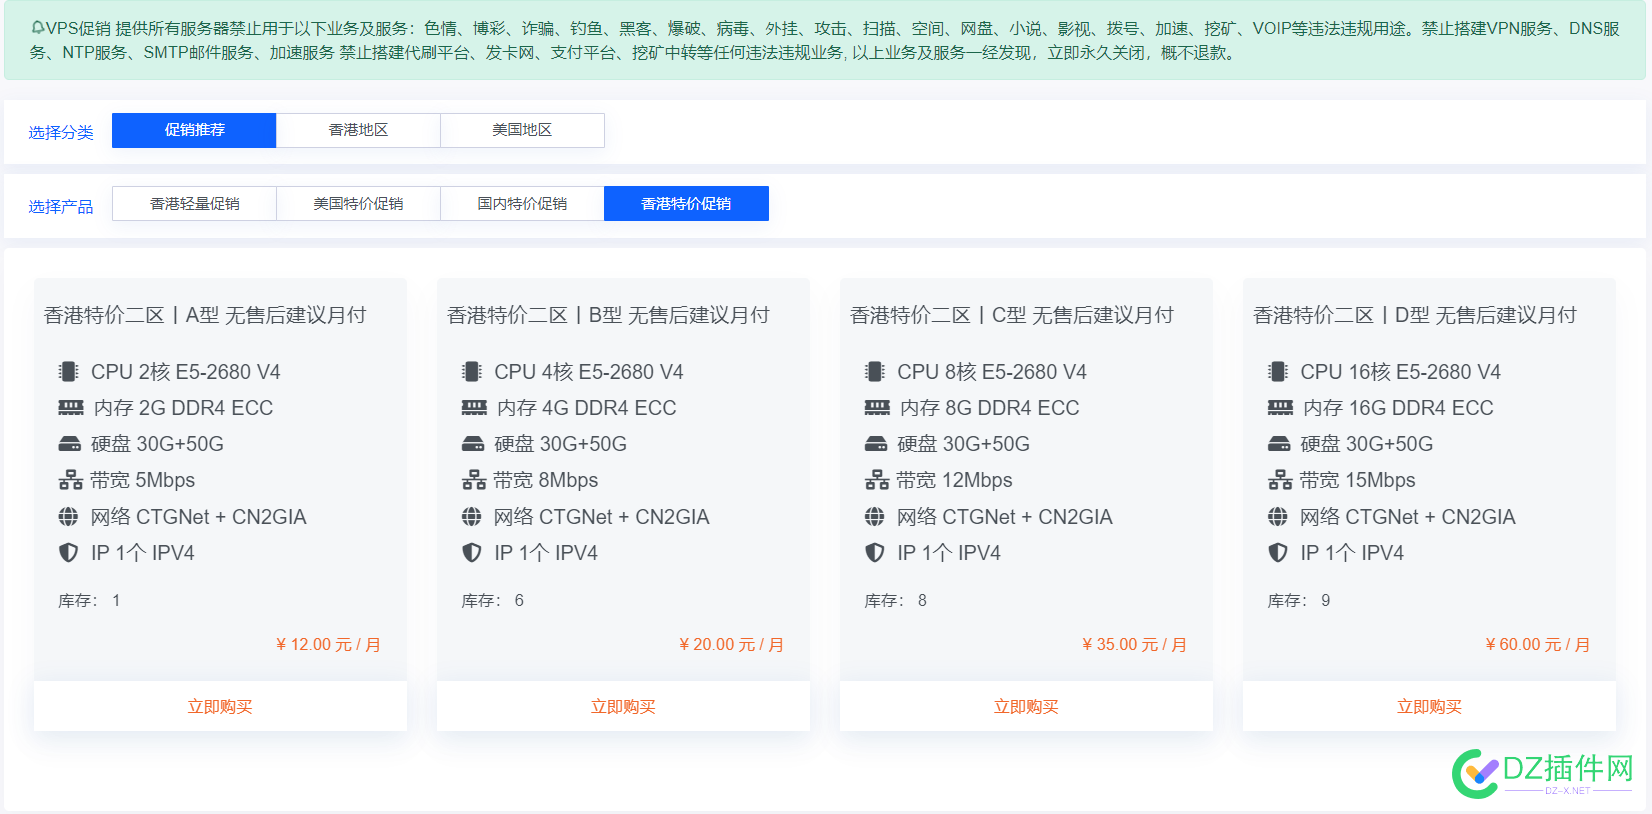The width and height of the screenshot is (1652, 814).
Task: Click memory icon in C型 card
Action: click(x=876, y=408)
